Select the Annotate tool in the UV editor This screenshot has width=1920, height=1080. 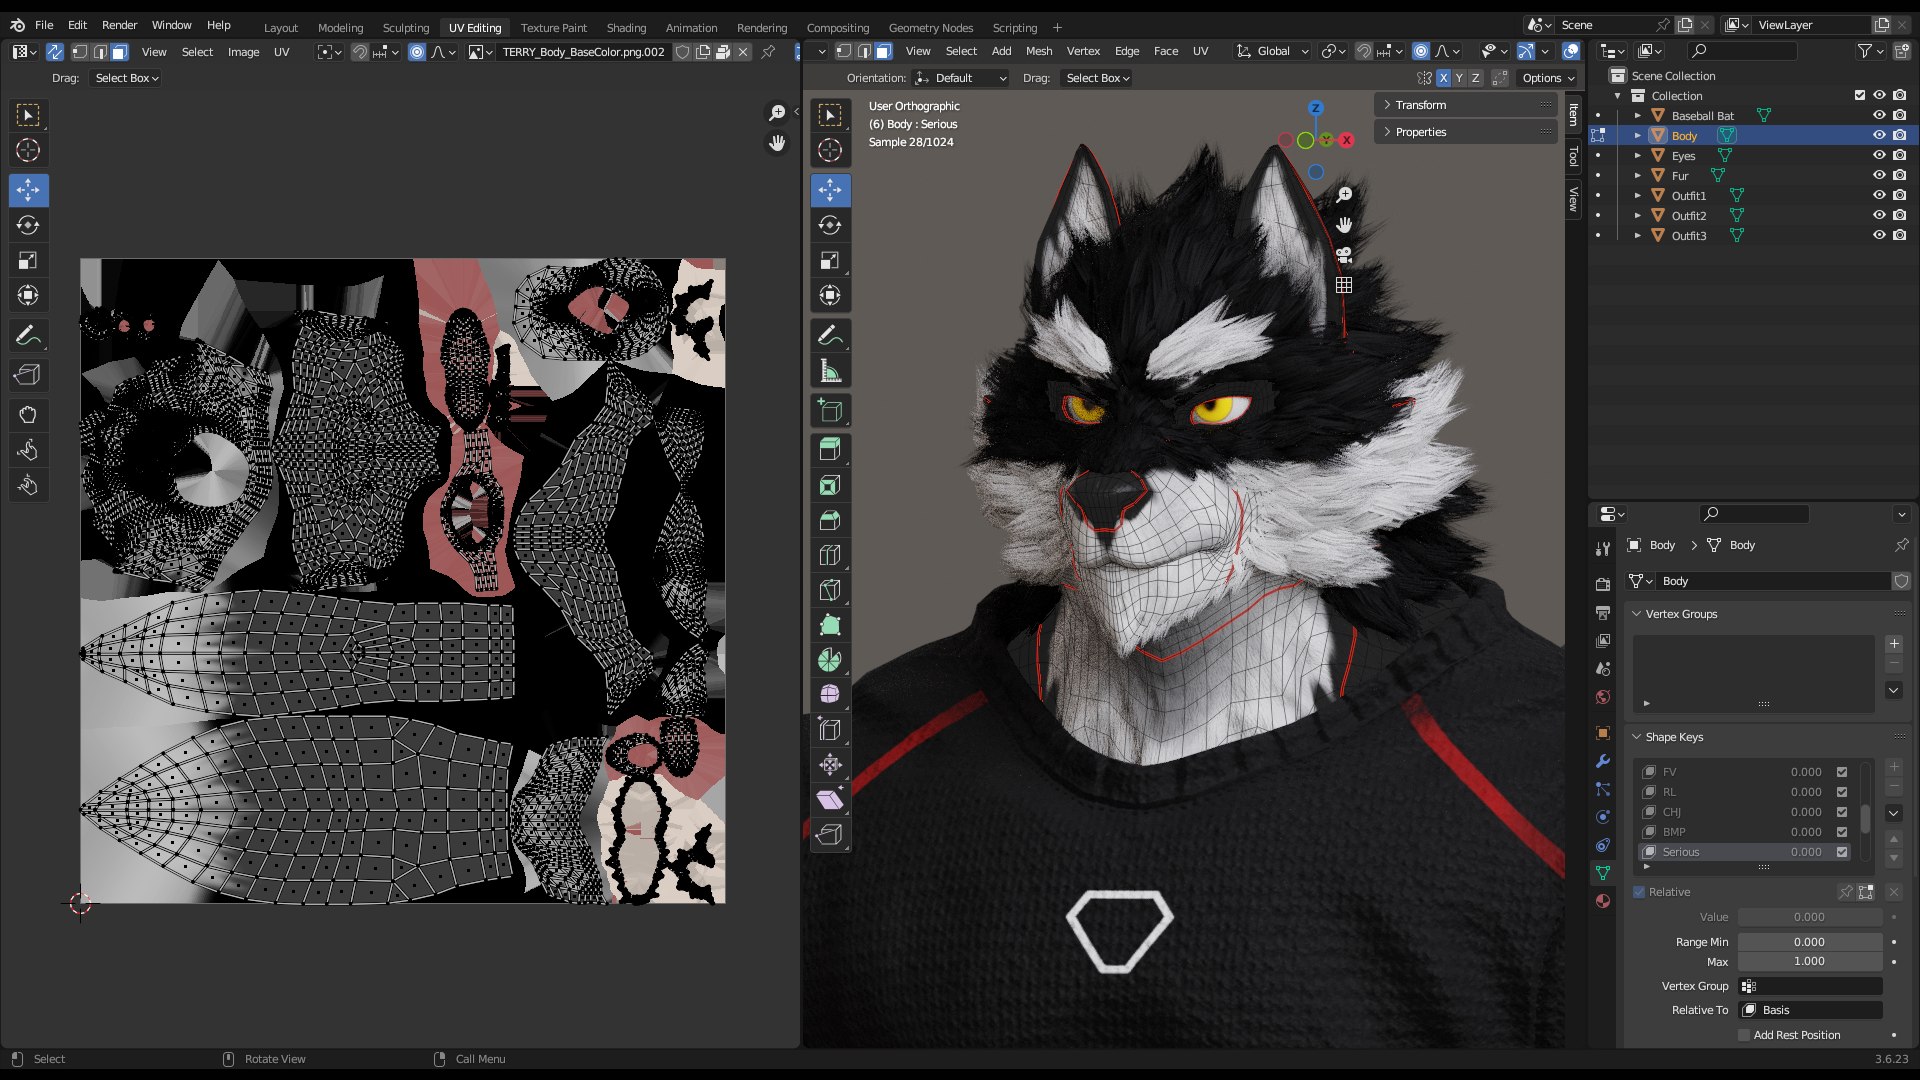click(x=28, y=335)
